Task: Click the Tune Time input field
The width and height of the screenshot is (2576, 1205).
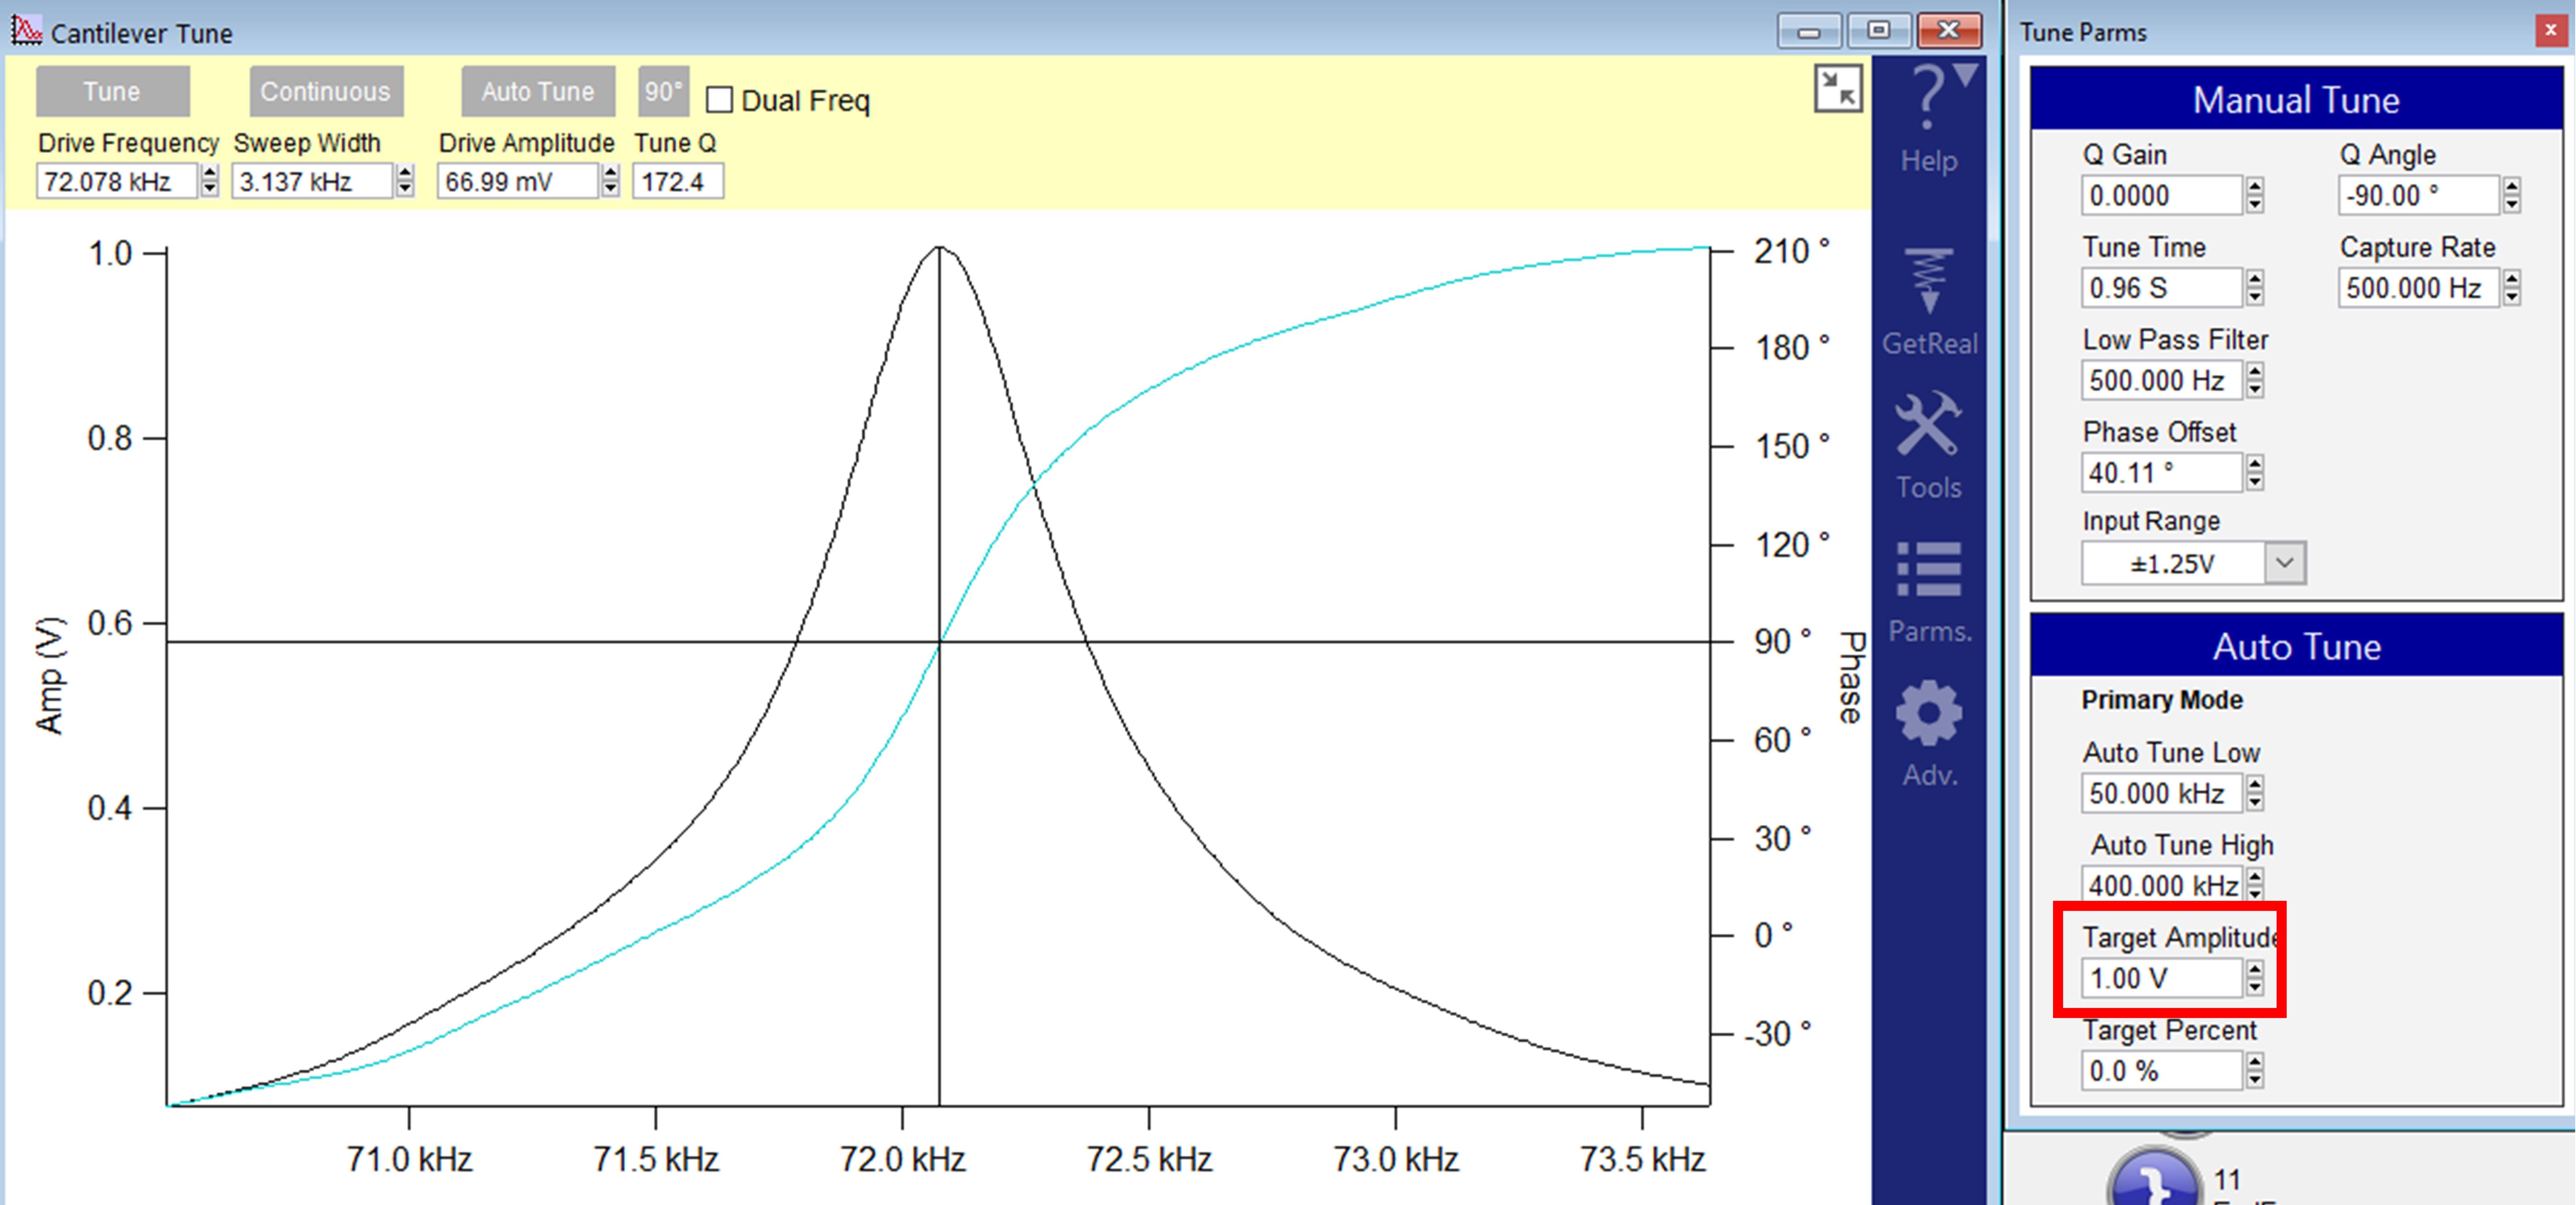Action: 2161,288
